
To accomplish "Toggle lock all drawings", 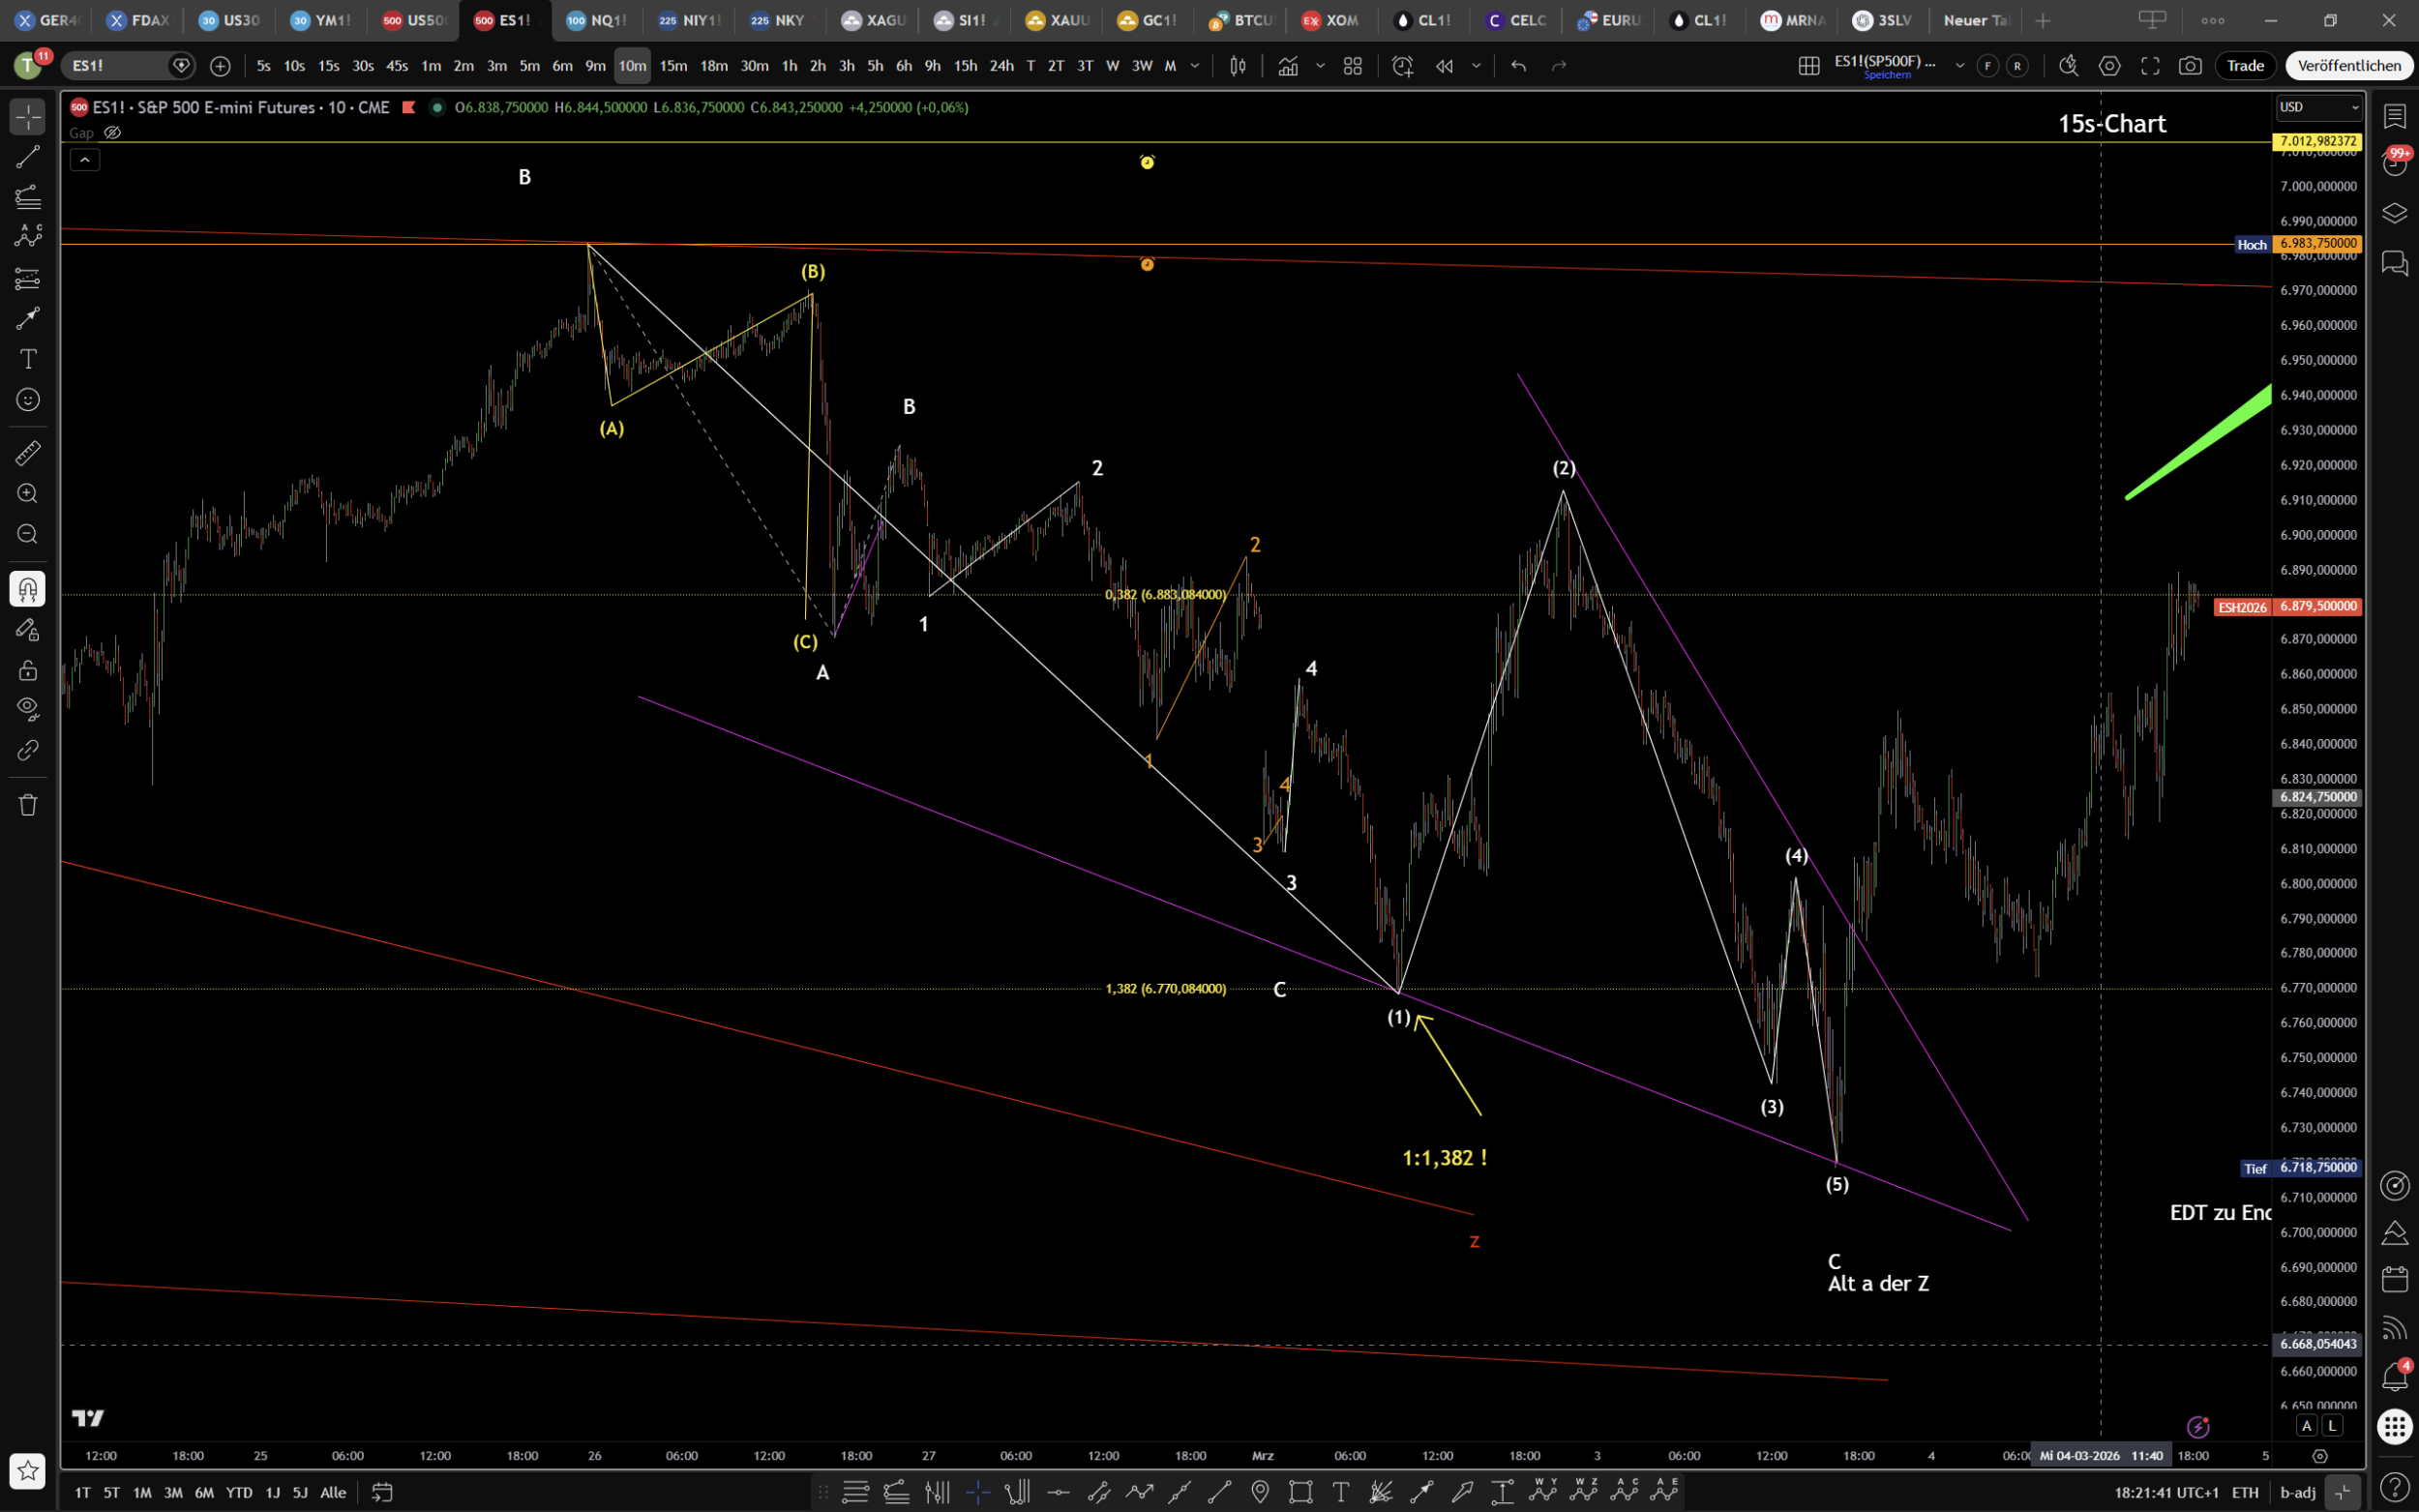I will 27,670.
